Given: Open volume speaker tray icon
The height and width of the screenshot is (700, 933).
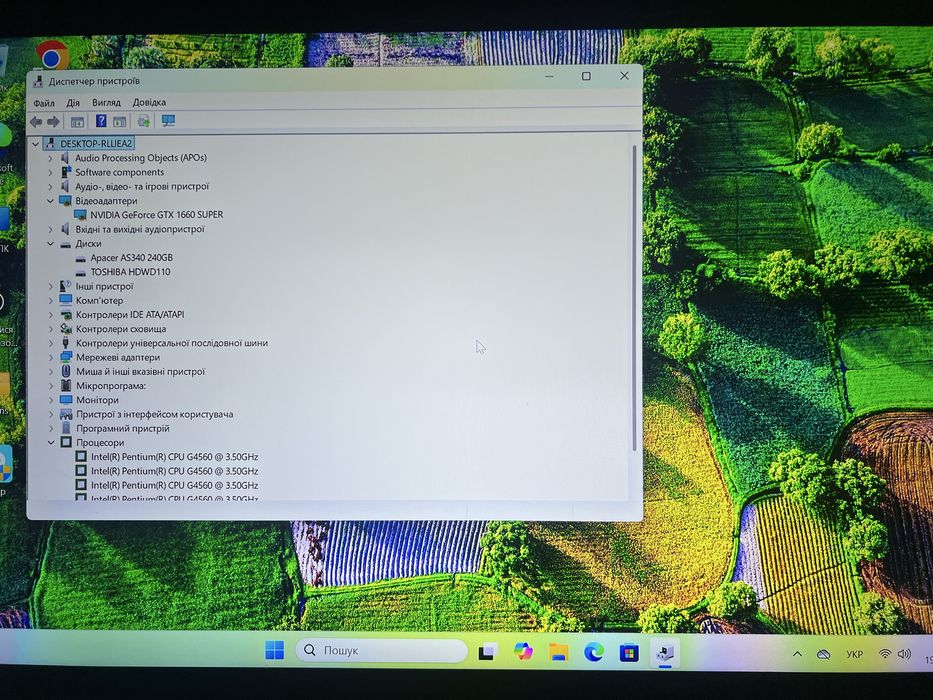Looking at the screenshot, I should (x=904, y=654).
